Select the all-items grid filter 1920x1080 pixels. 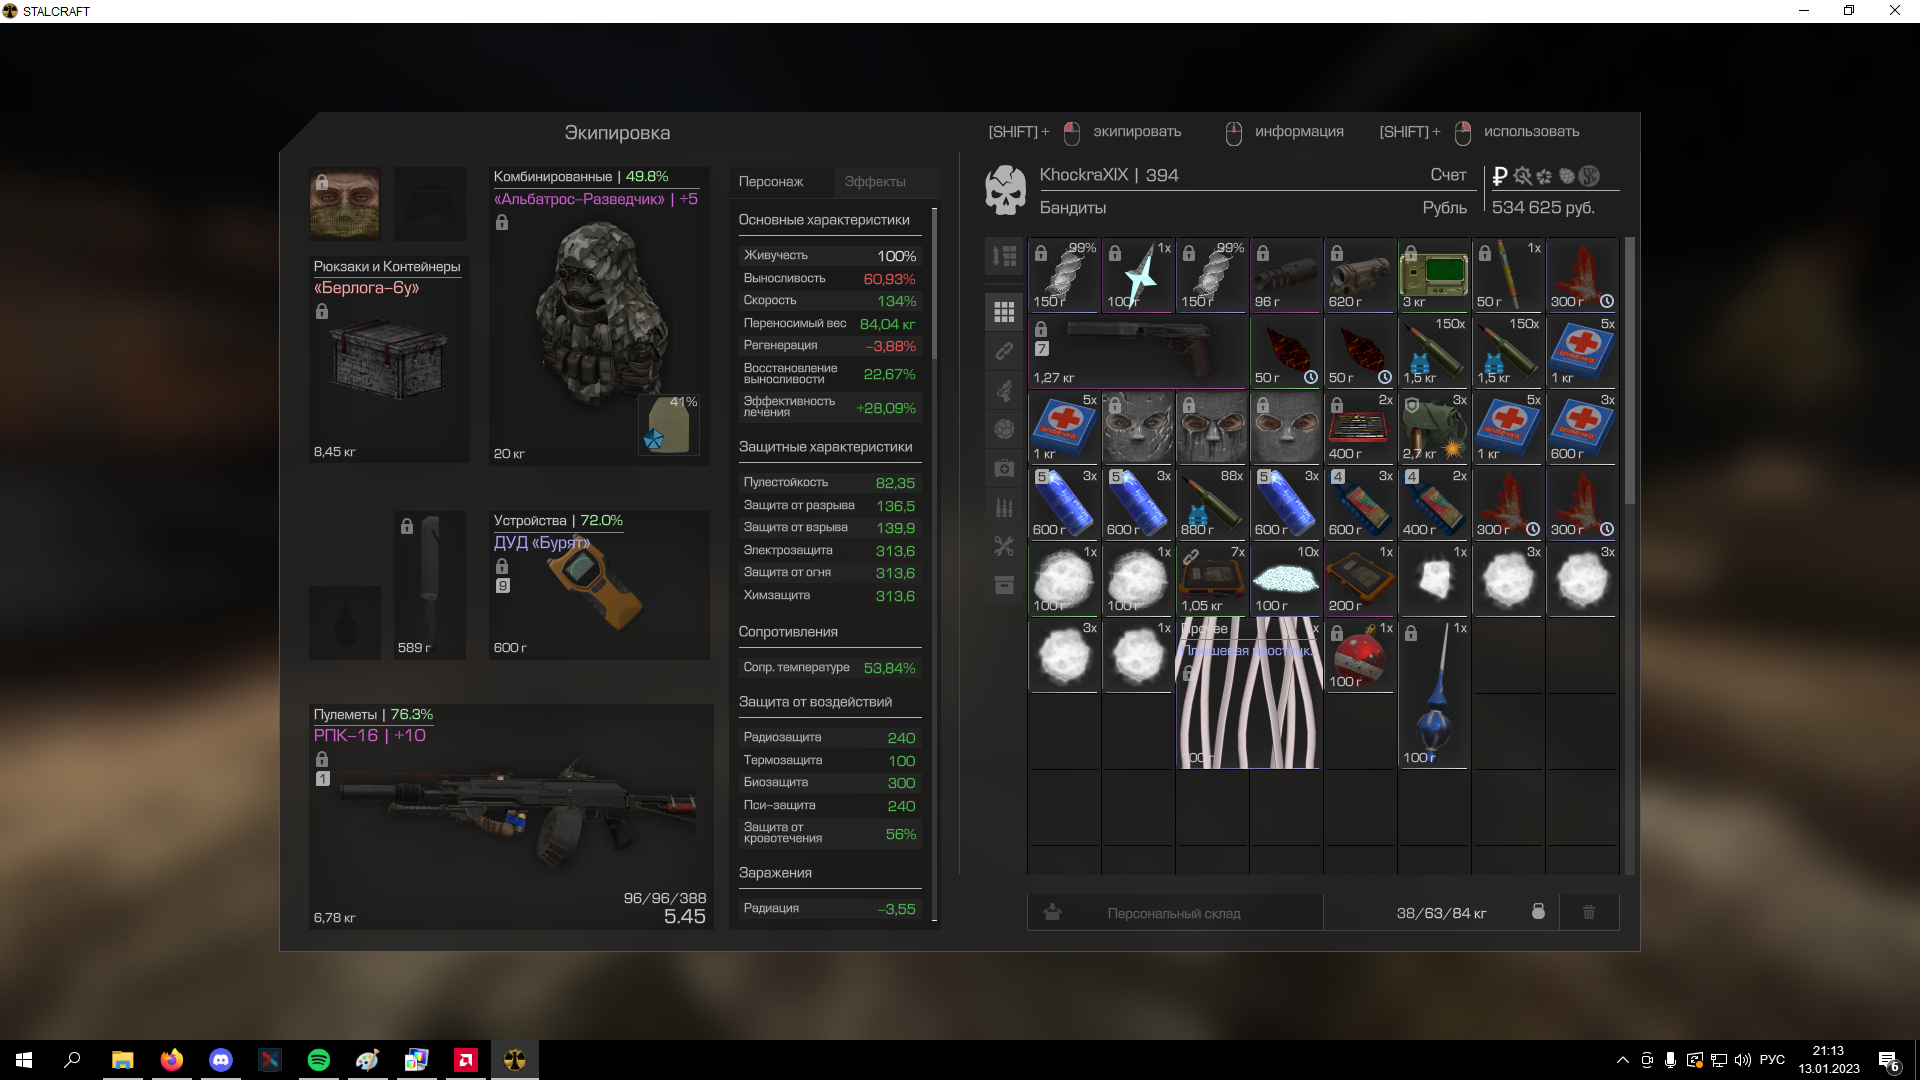[x=1004, y=312]
